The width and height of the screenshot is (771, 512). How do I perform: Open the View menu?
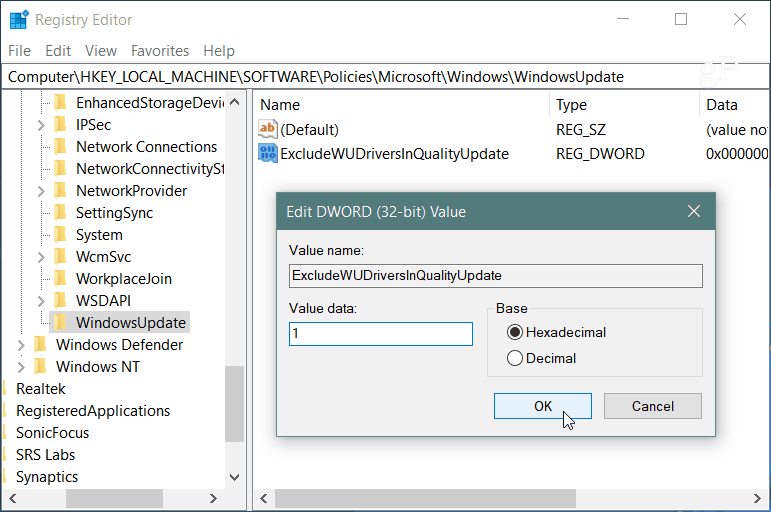pyautogui.click(x=101, y=51)
